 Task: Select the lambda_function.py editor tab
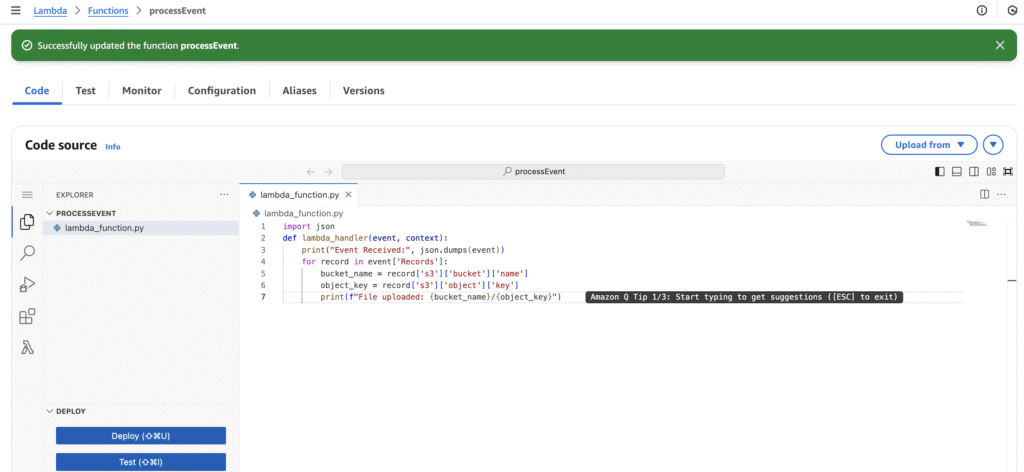[x=298, y=195]
